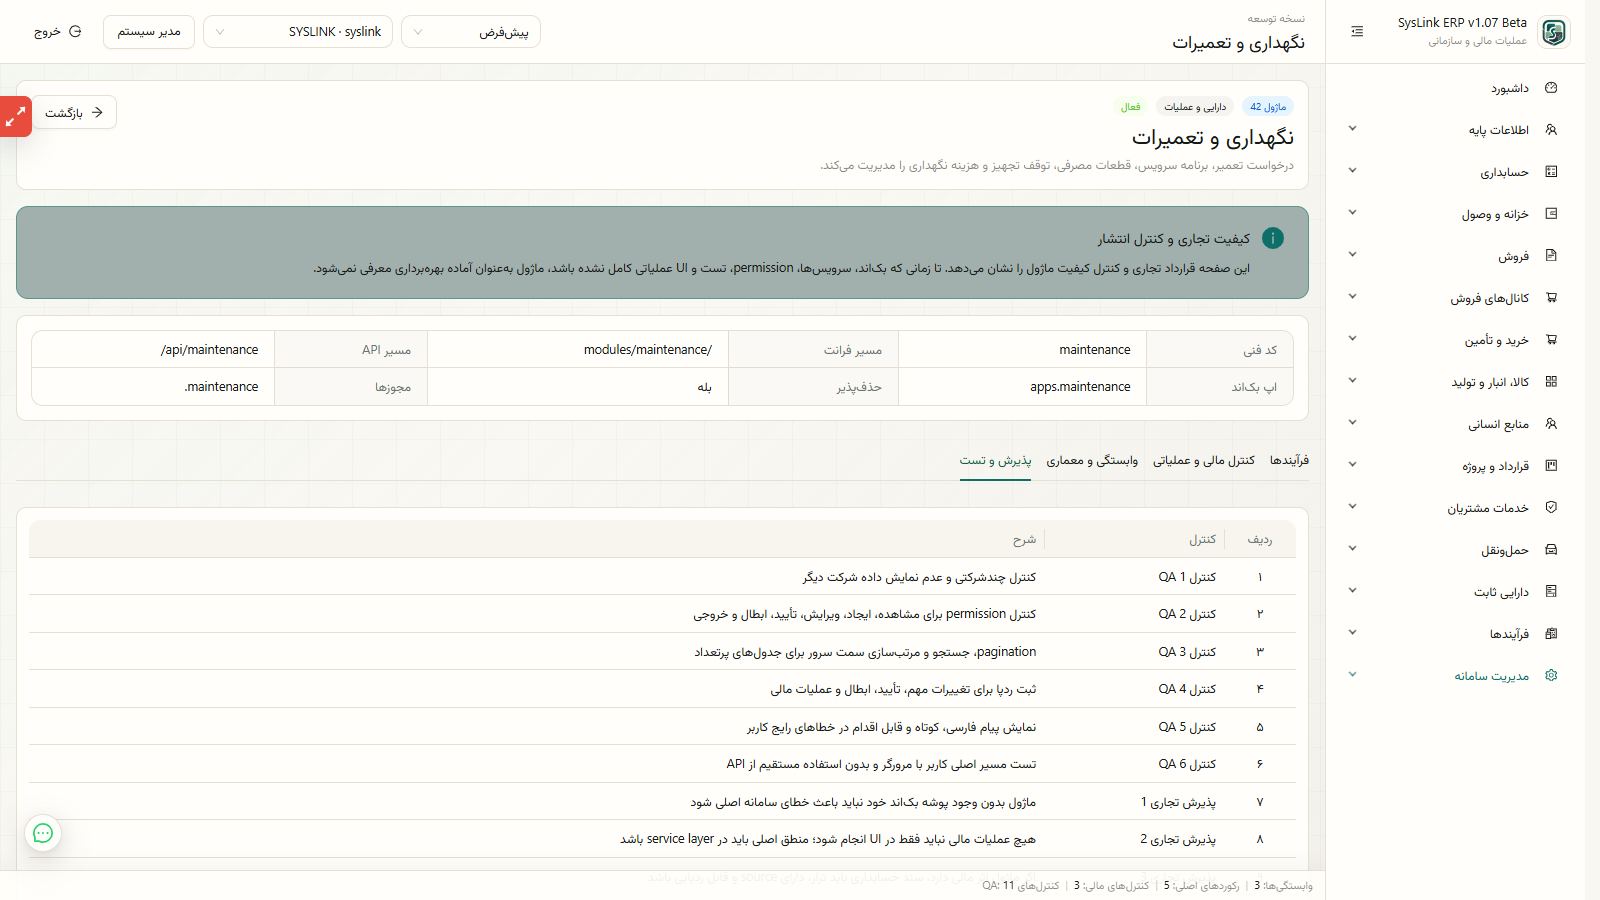
Task: Click the /api/maintenance value cell
Action: [x=153, y=350]
